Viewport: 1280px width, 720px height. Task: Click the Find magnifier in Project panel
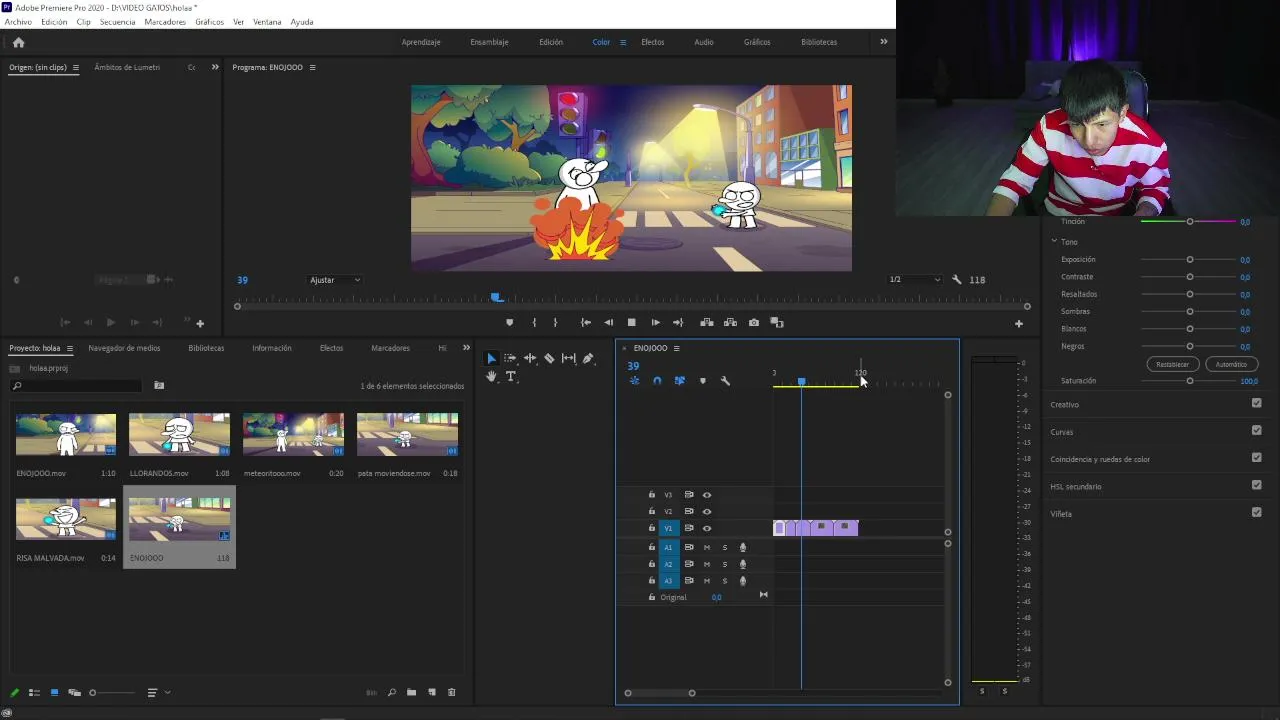click(391, 692)
